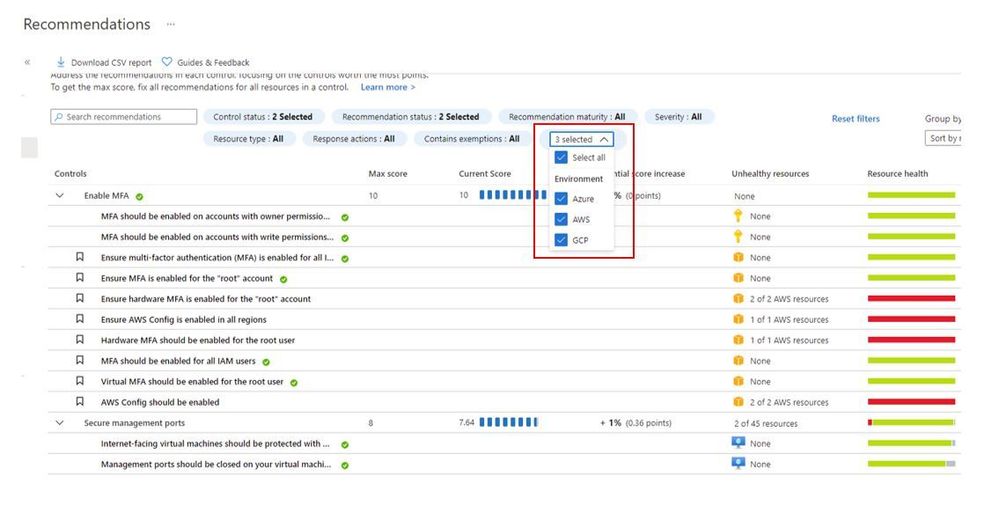Image resolution: width=999 pixels, height=513 pixels.
Task: Open the Severity filter pill
Action: pos(679,117)
